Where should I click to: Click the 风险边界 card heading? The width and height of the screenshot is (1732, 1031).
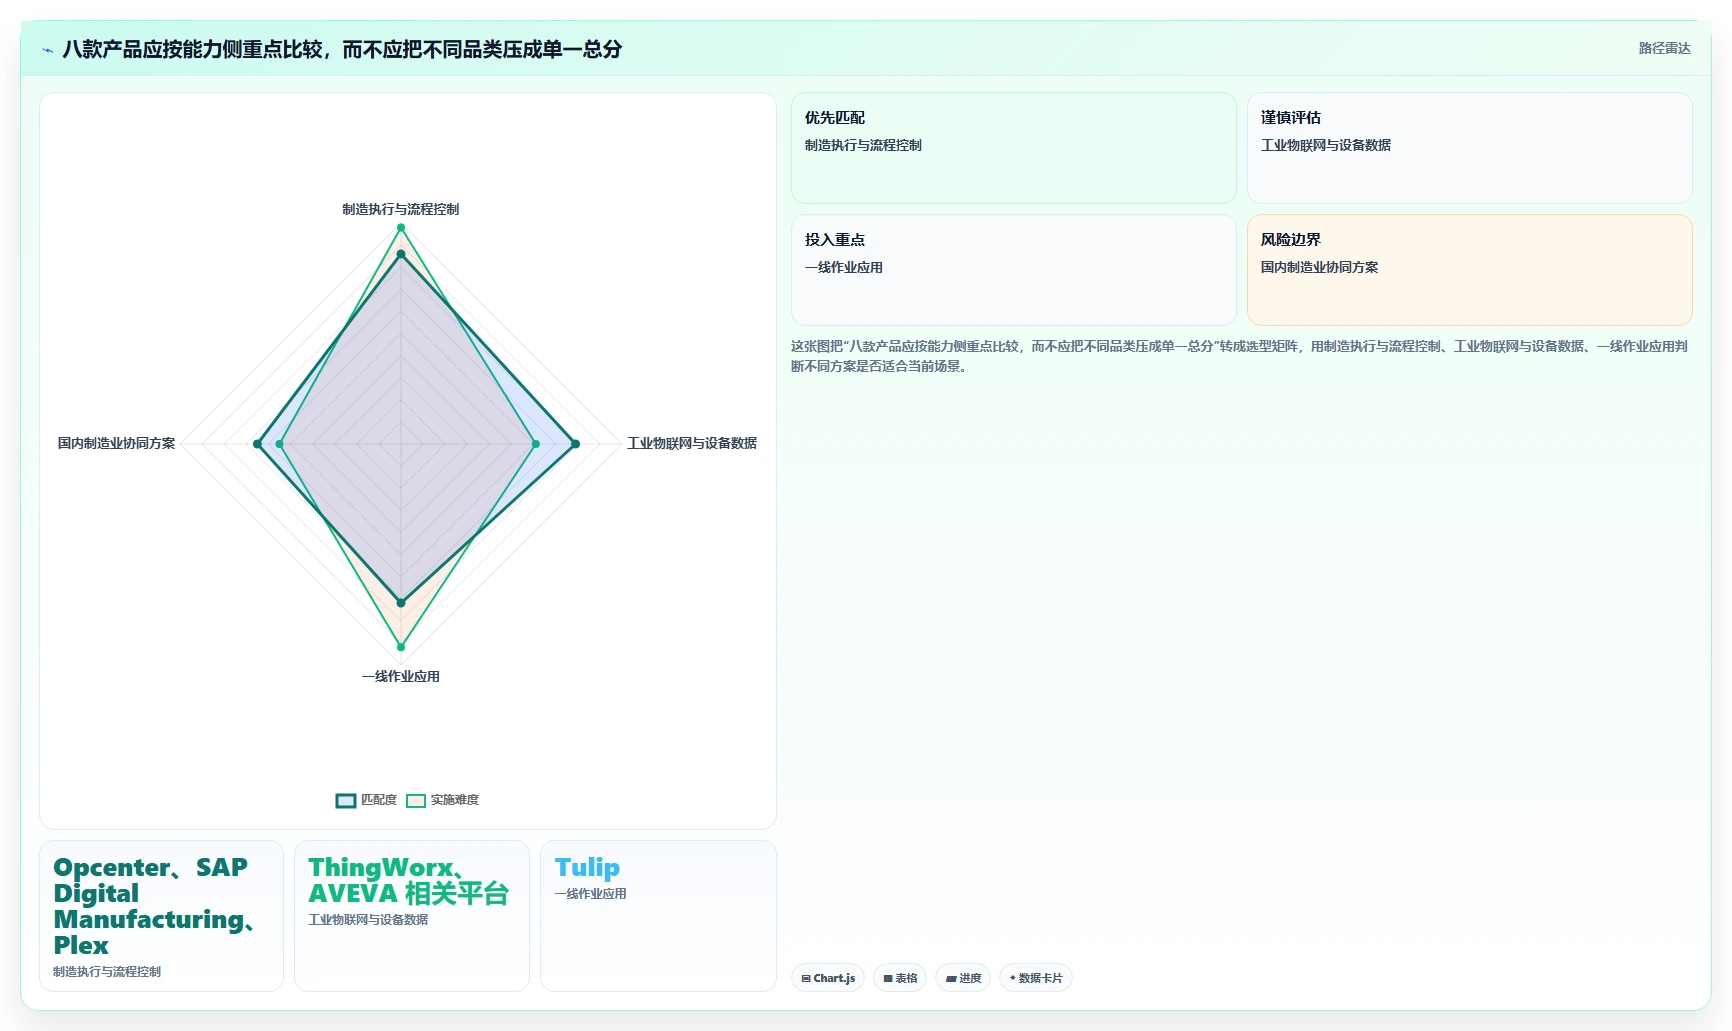(x=1291, y=240)
